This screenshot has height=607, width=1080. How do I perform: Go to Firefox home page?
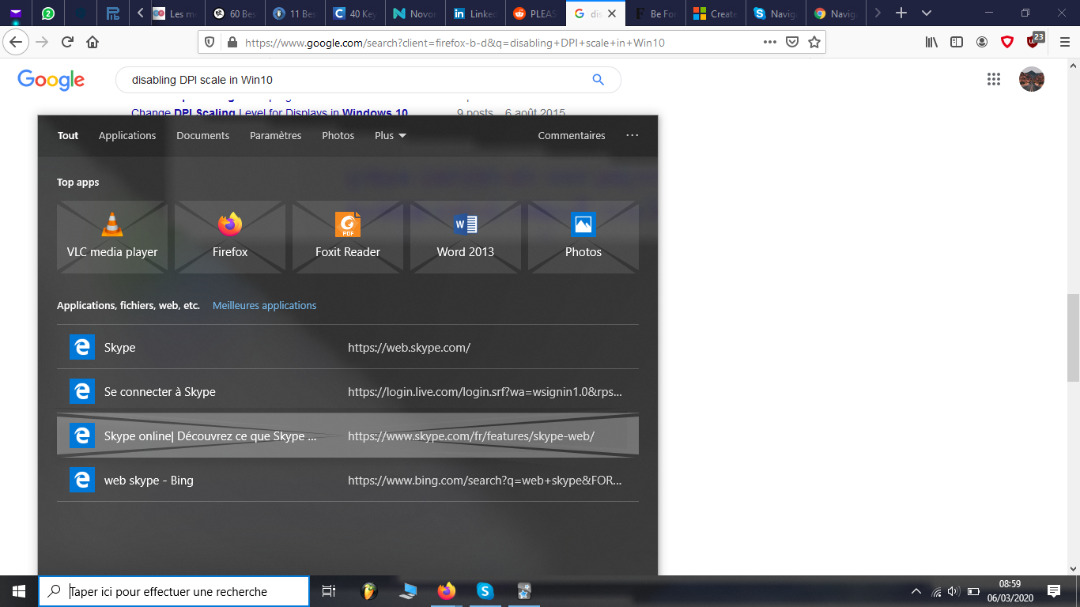92,42
